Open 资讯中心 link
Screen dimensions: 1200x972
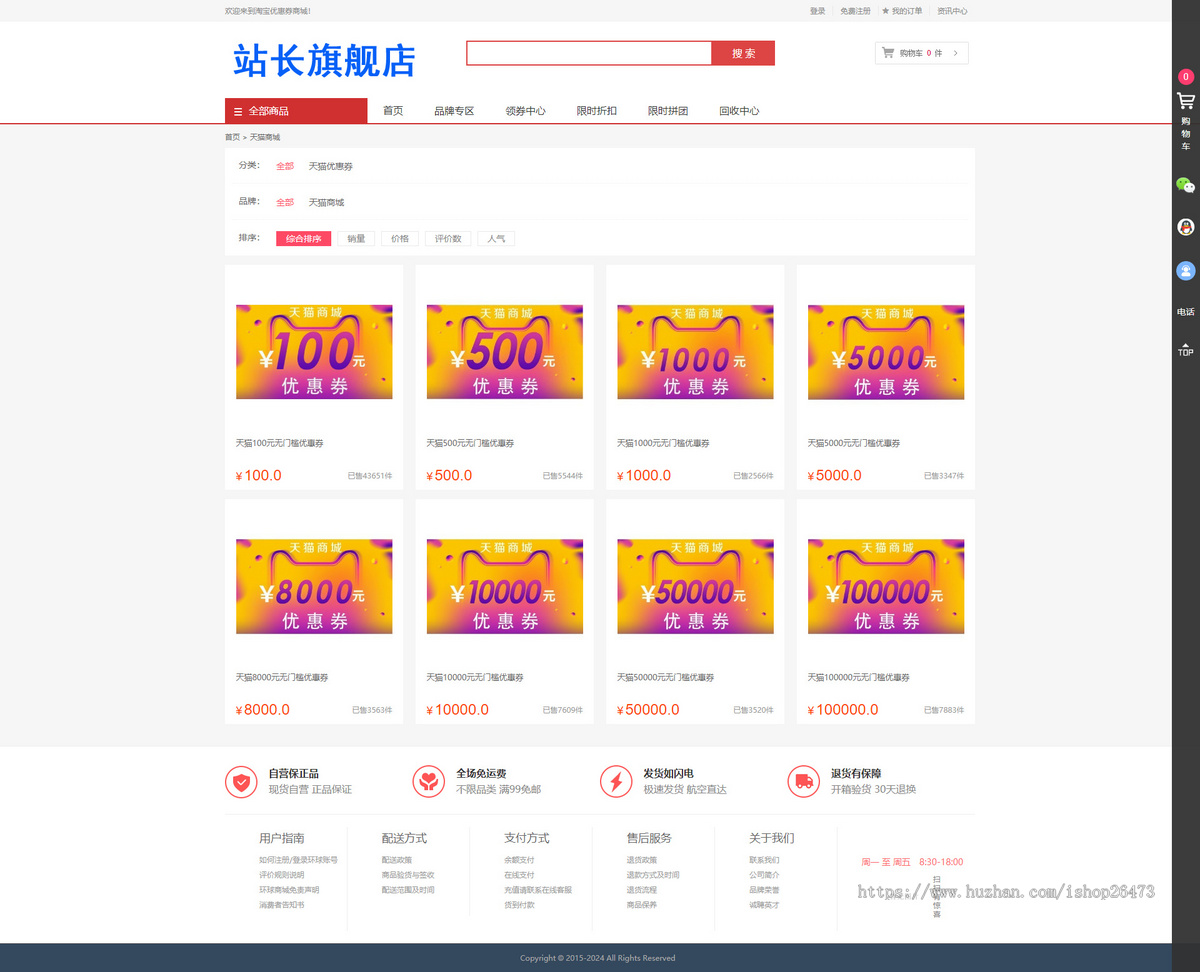point(952,11)
